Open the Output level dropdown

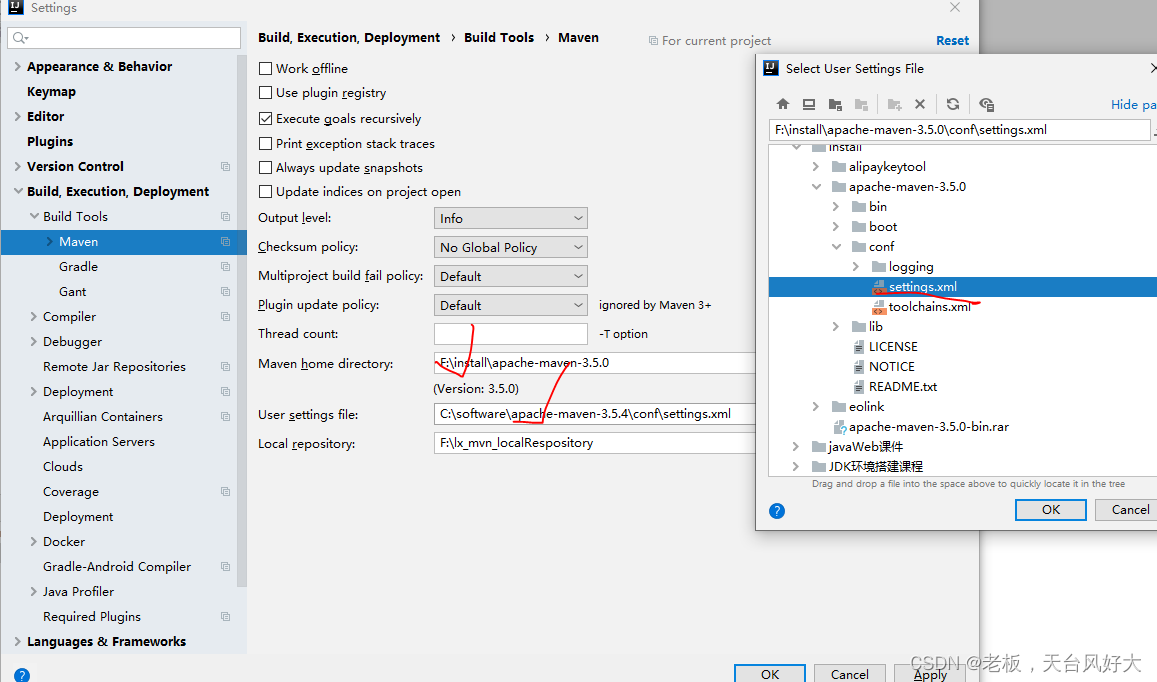(x=511, y=218)
